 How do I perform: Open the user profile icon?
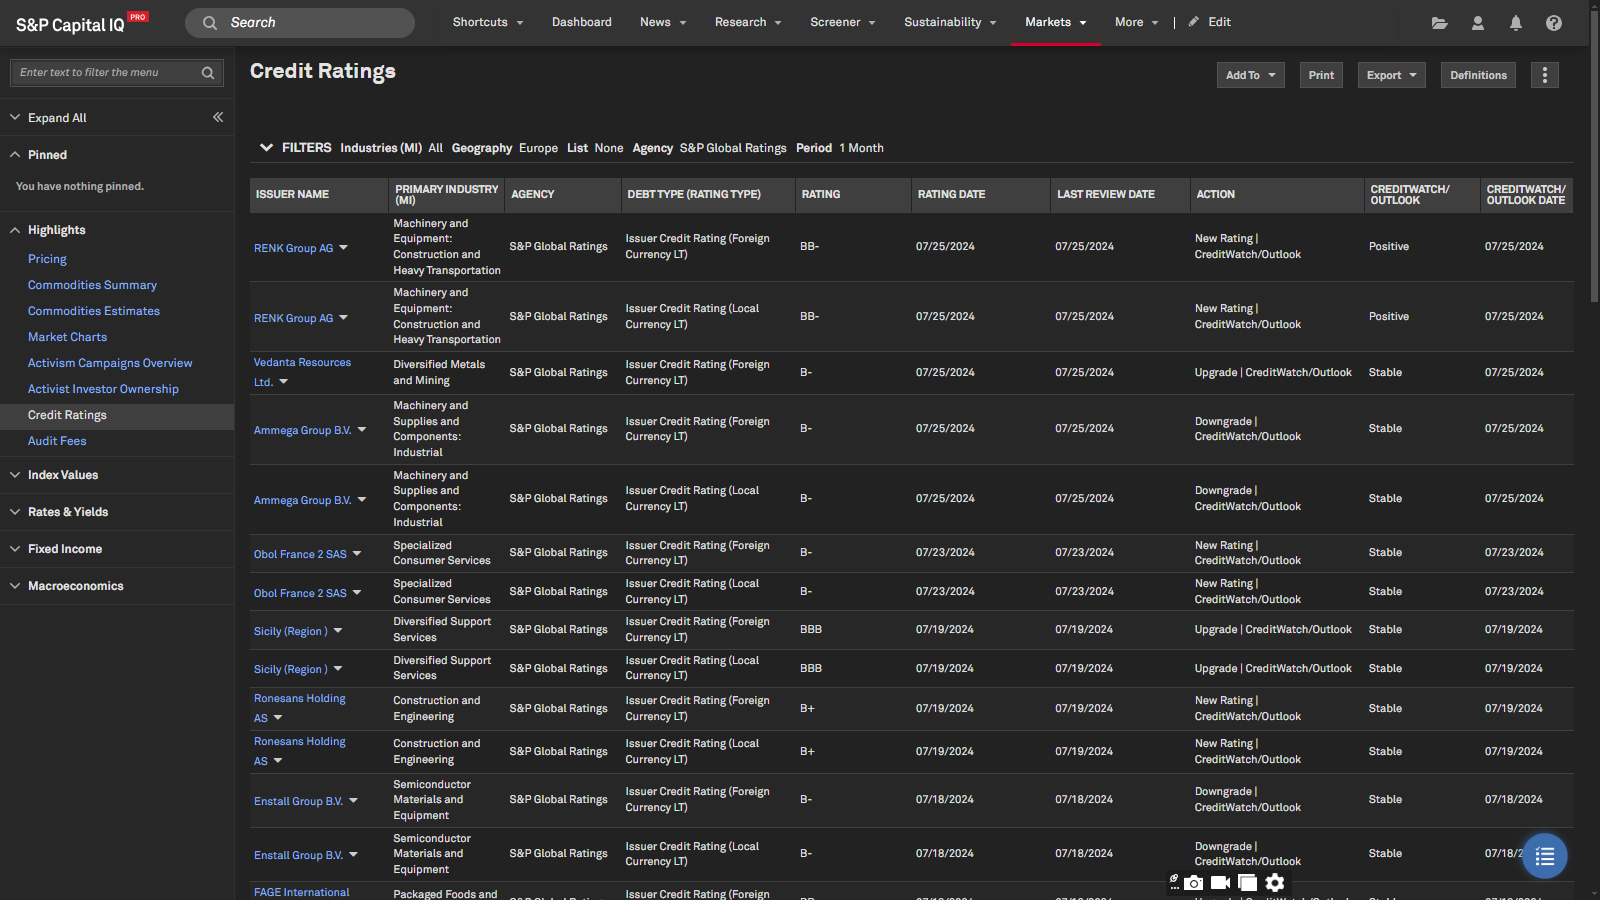[1477, 23]
